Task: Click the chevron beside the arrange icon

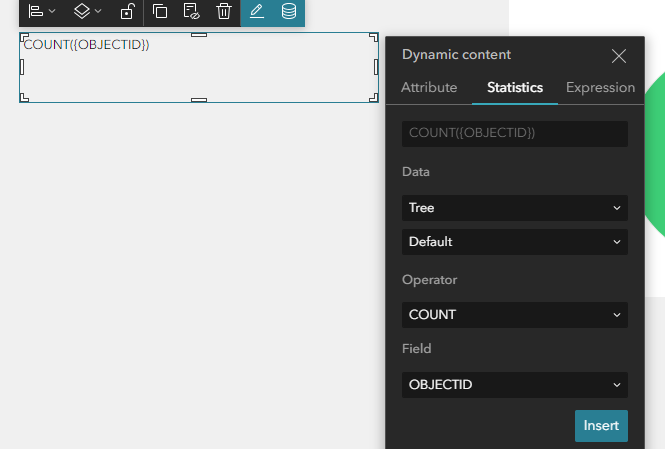Action: (x=98, y=11)
